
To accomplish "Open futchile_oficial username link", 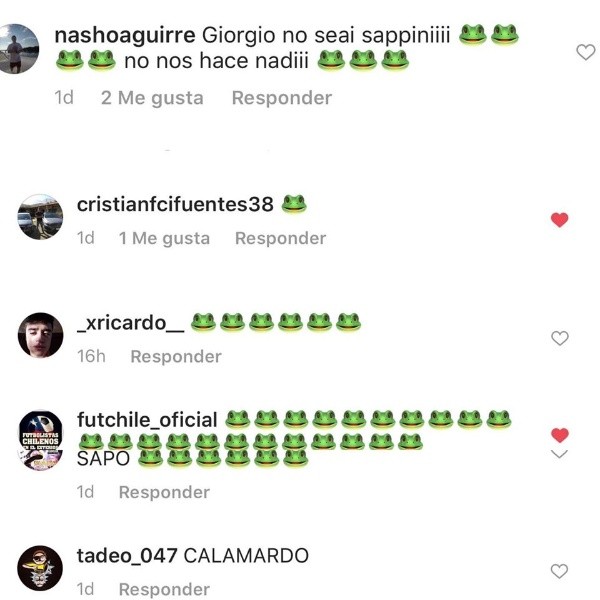I will tap(147, 420).
